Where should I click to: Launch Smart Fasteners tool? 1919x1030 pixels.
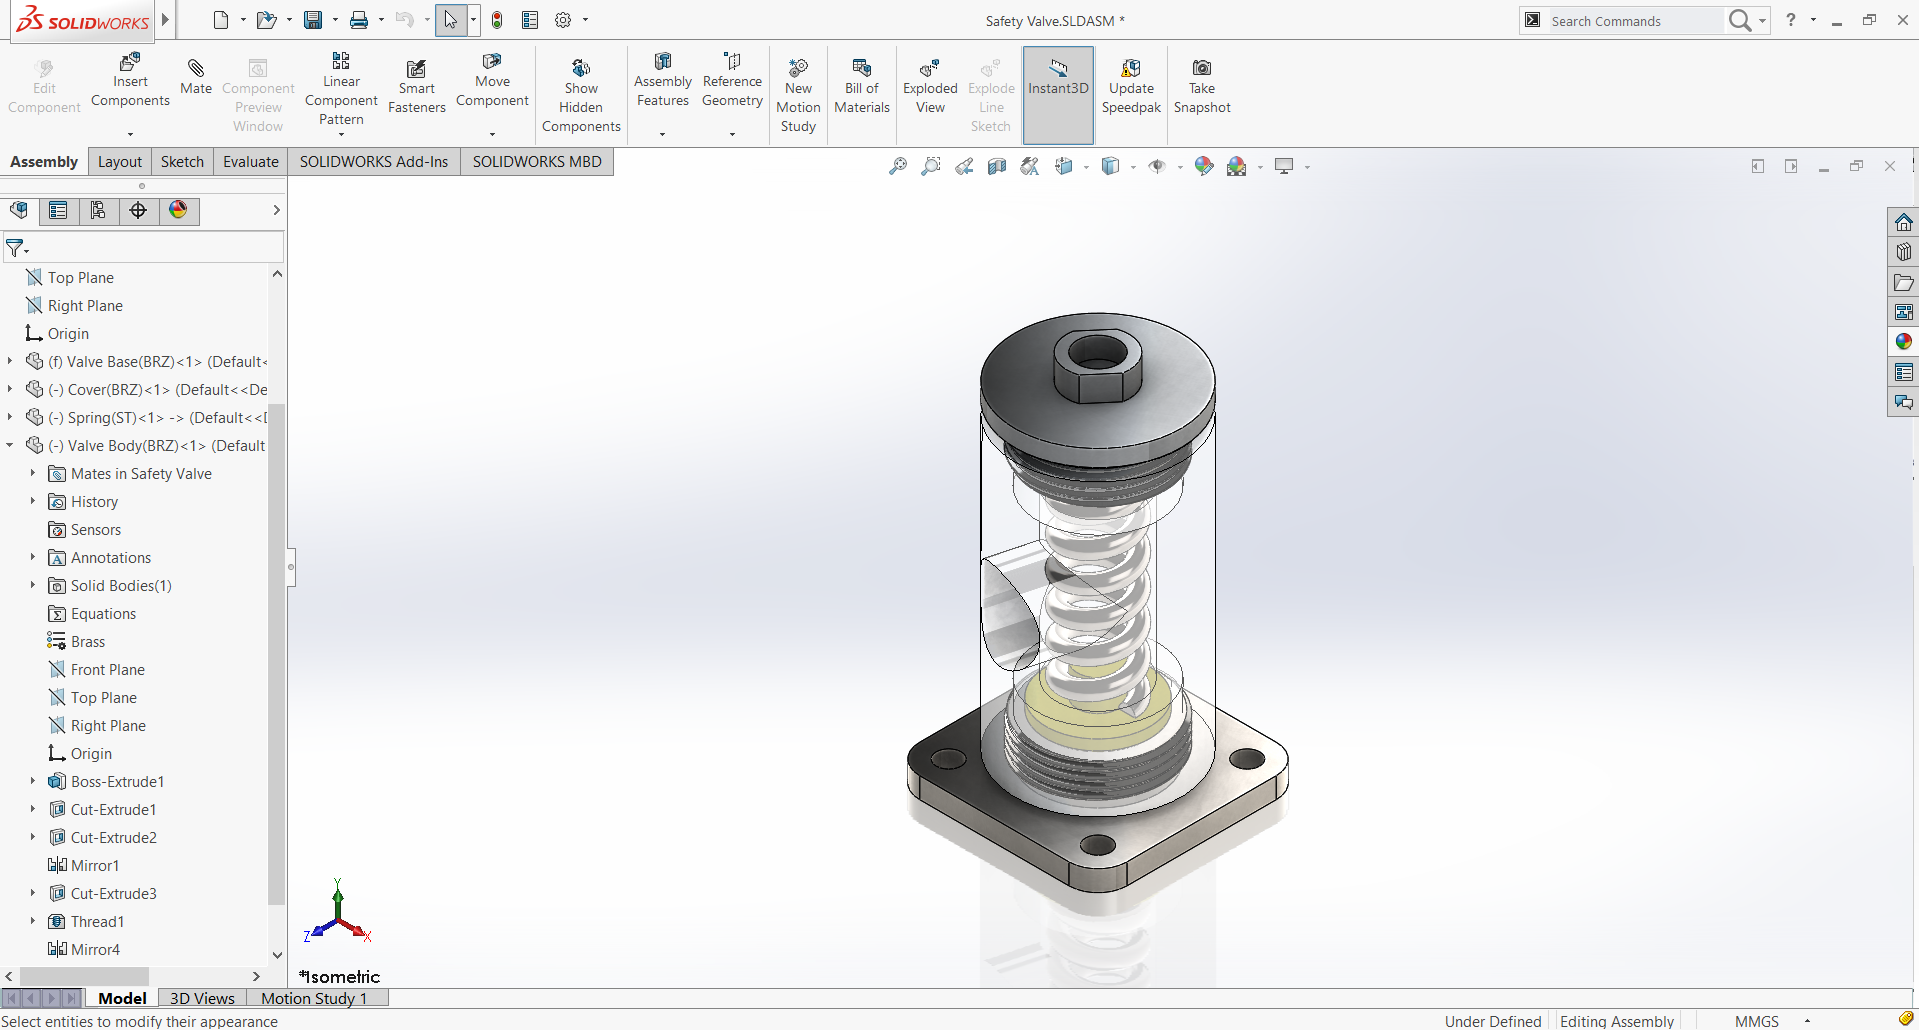pyautogui.click(x=417, y=86)
